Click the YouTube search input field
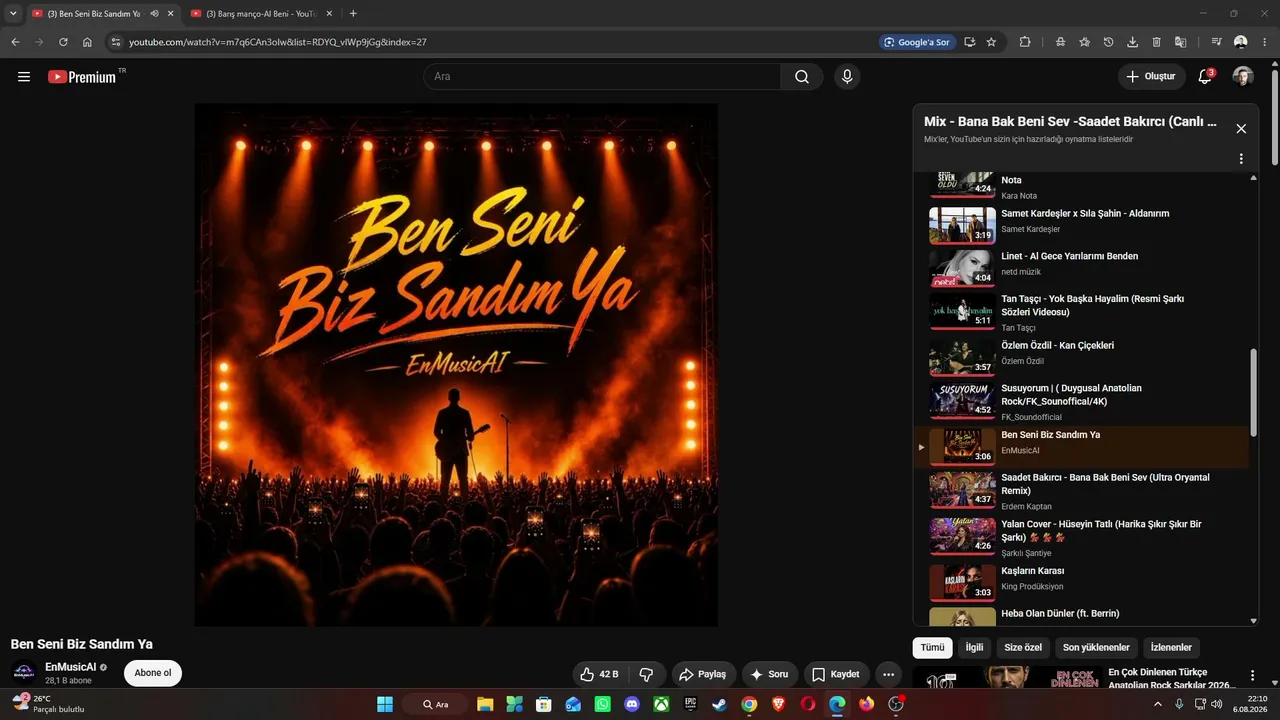This screenshot has width=1280, height=720. (602, 77)
